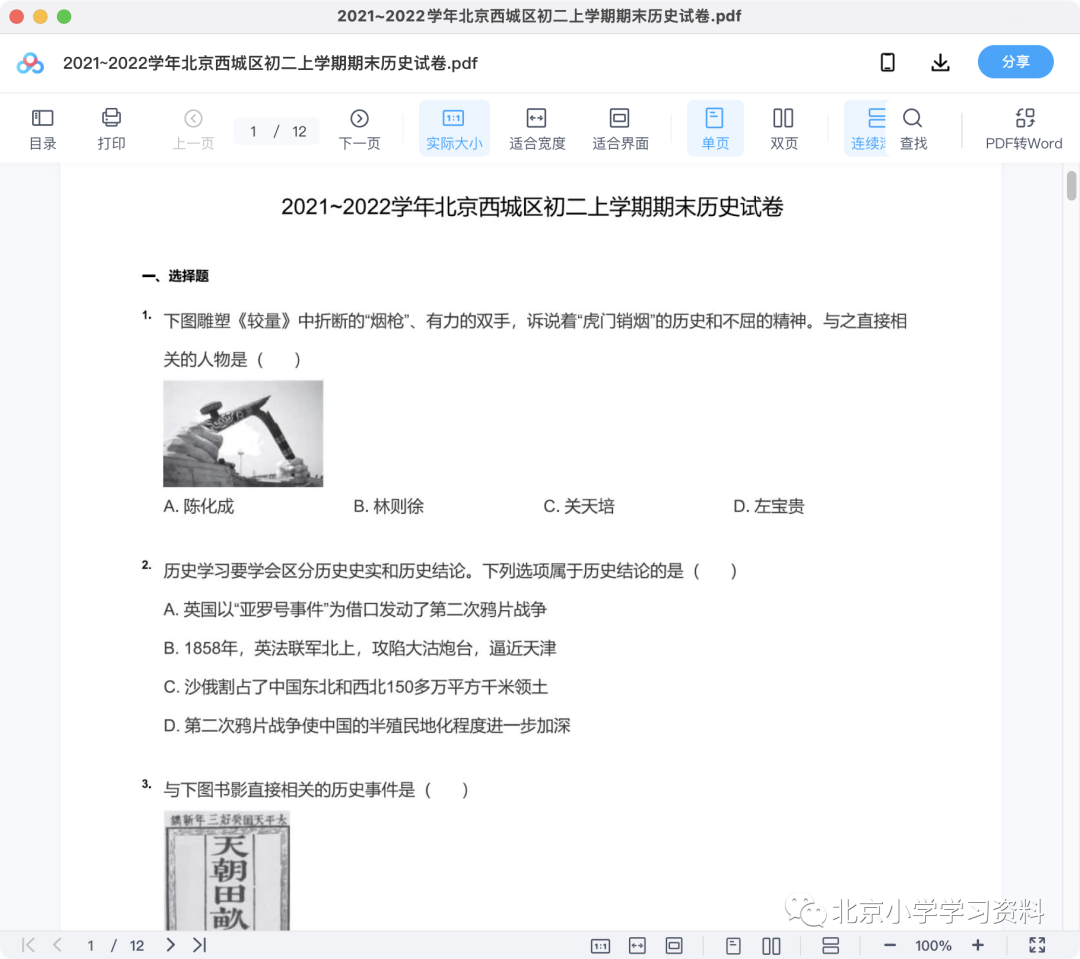Viewport: 1080px width, 959px height.
Task: Click answer option C. 关天培
Action: pyautogui.click(x=579, y=506)
